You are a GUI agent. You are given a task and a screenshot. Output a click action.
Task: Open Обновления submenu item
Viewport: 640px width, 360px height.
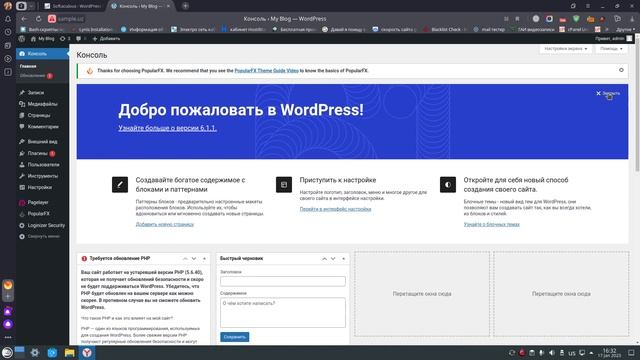(36, 76)
